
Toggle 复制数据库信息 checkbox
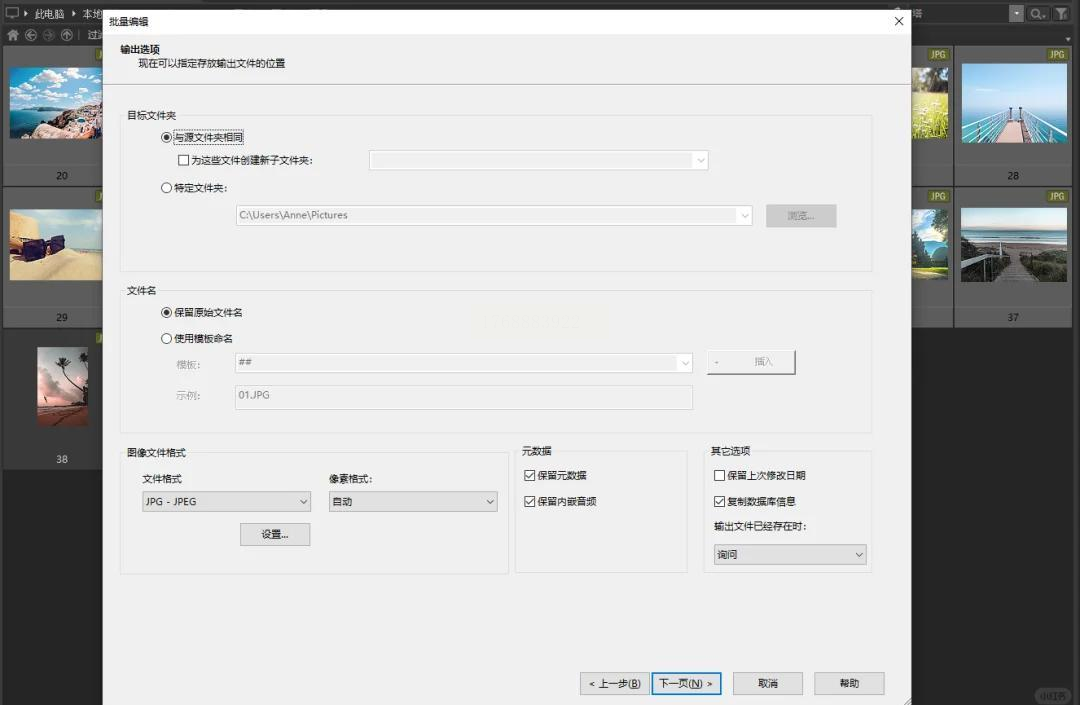[x=720, y=502]
